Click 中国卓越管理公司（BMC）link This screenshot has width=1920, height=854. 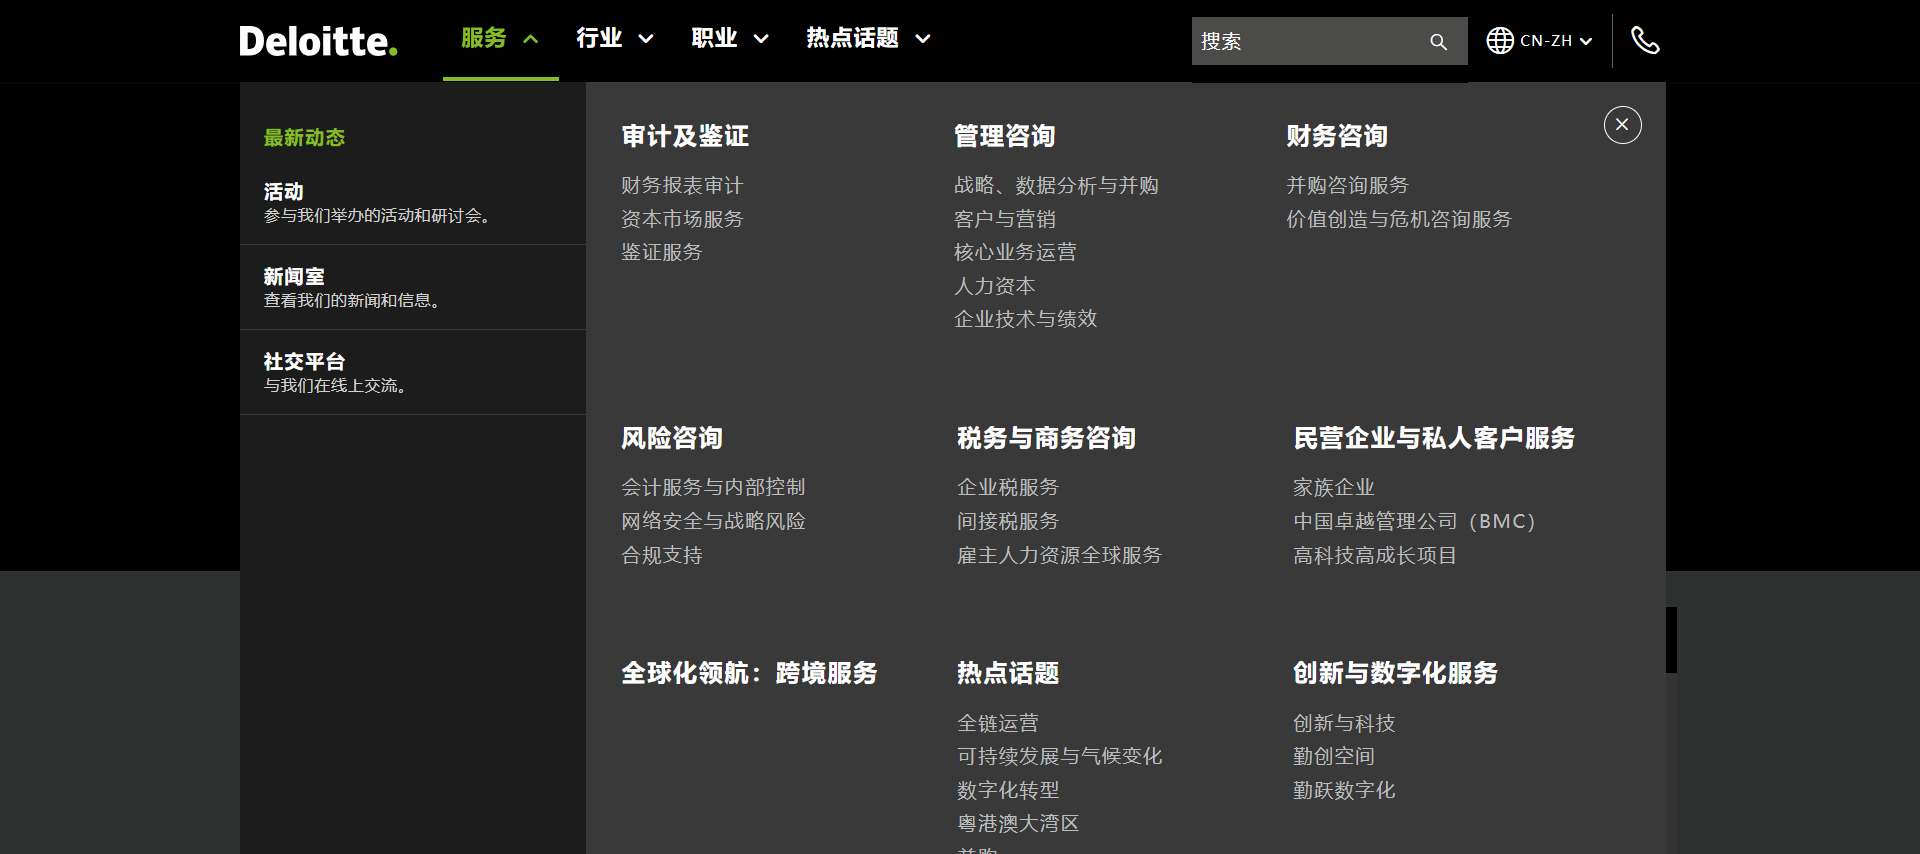pyautogui.click(x=1414, y=522)
